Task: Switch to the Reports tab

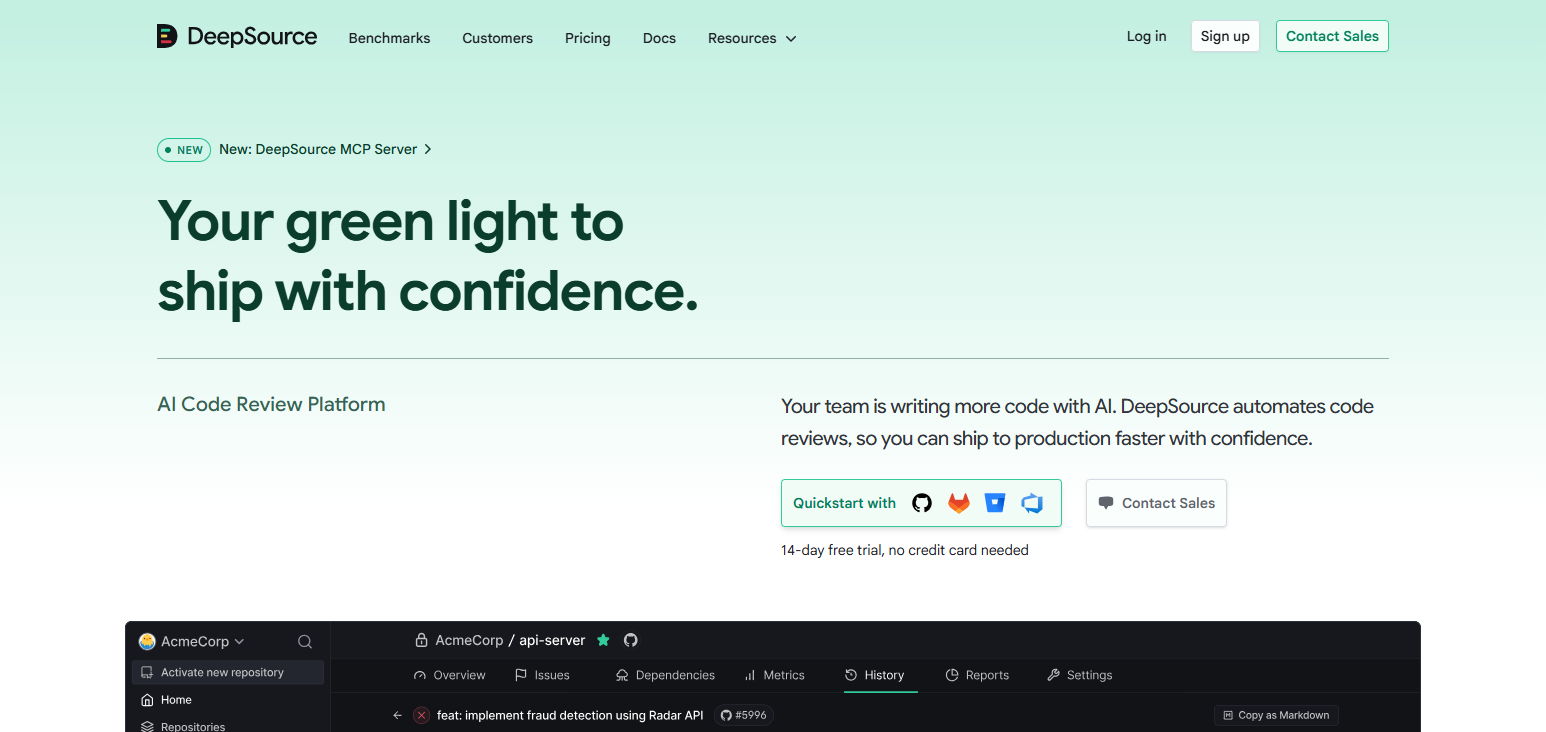Action: [x=977, y=675]
